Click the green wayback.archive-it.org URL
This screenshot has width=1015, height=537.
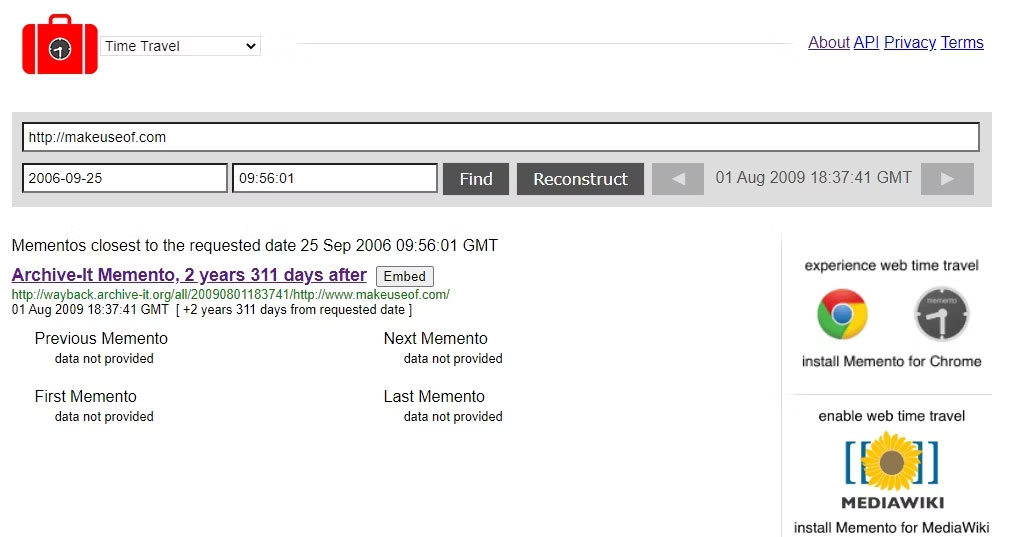click(230, 294)
